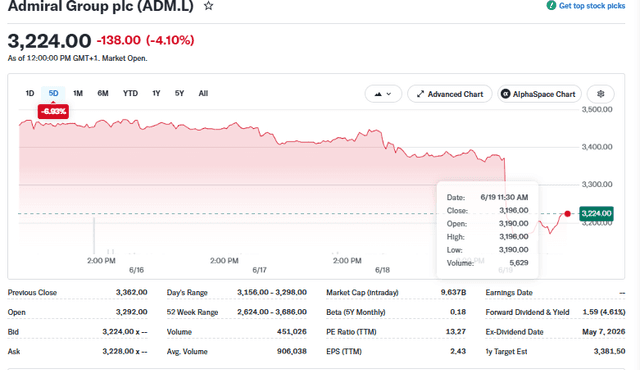640x370 pixels.
Task: Click the Open value 3,292.00
Action: (131, 312)
